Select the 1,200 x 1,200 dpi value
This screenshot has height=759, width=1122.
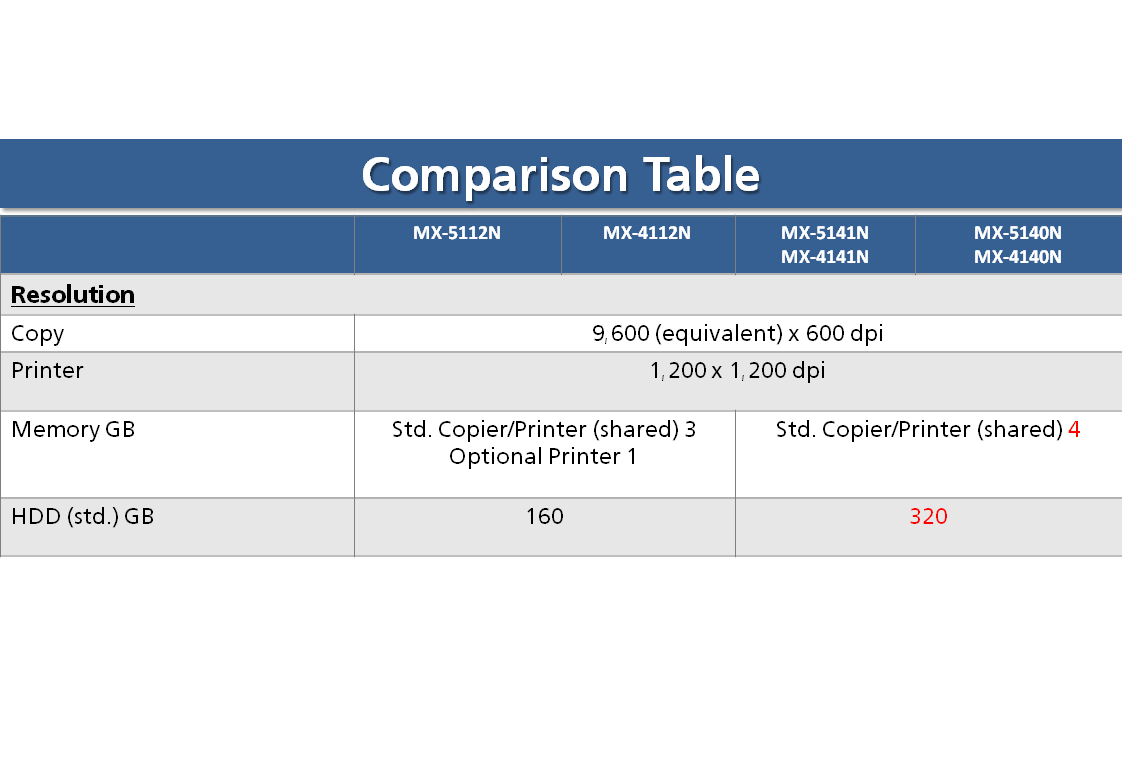737,371
